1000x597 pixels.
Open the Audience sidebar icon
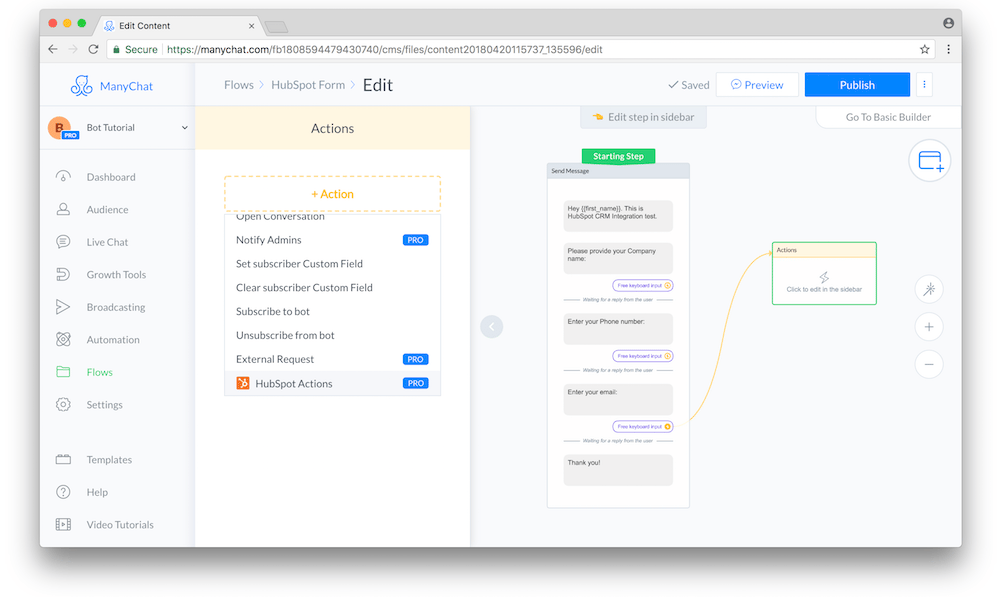(x=63, y=209)
